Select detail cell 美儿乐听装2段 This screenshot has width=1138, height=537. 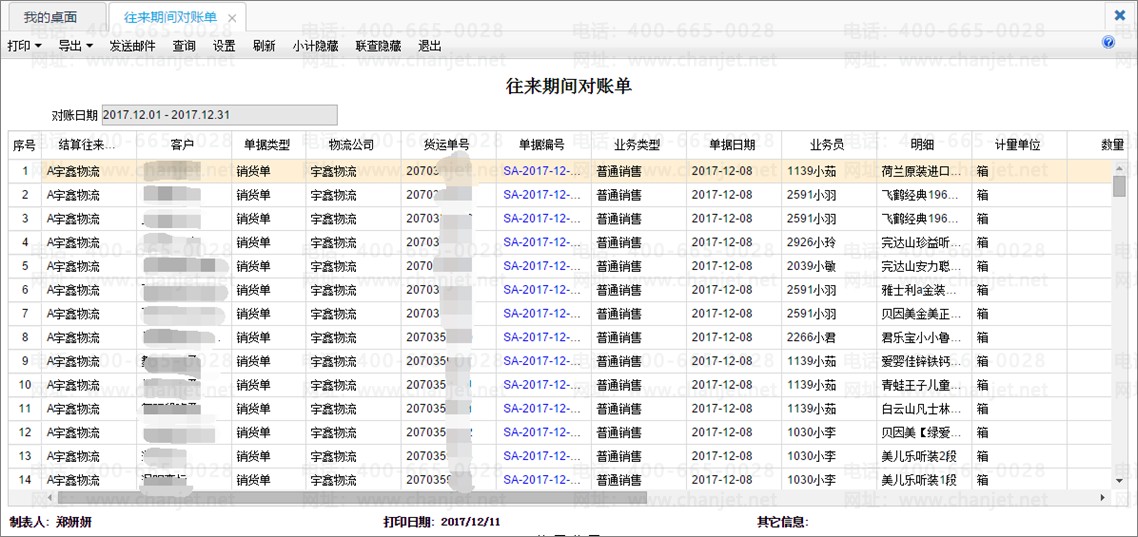click(x=924, y=456)
